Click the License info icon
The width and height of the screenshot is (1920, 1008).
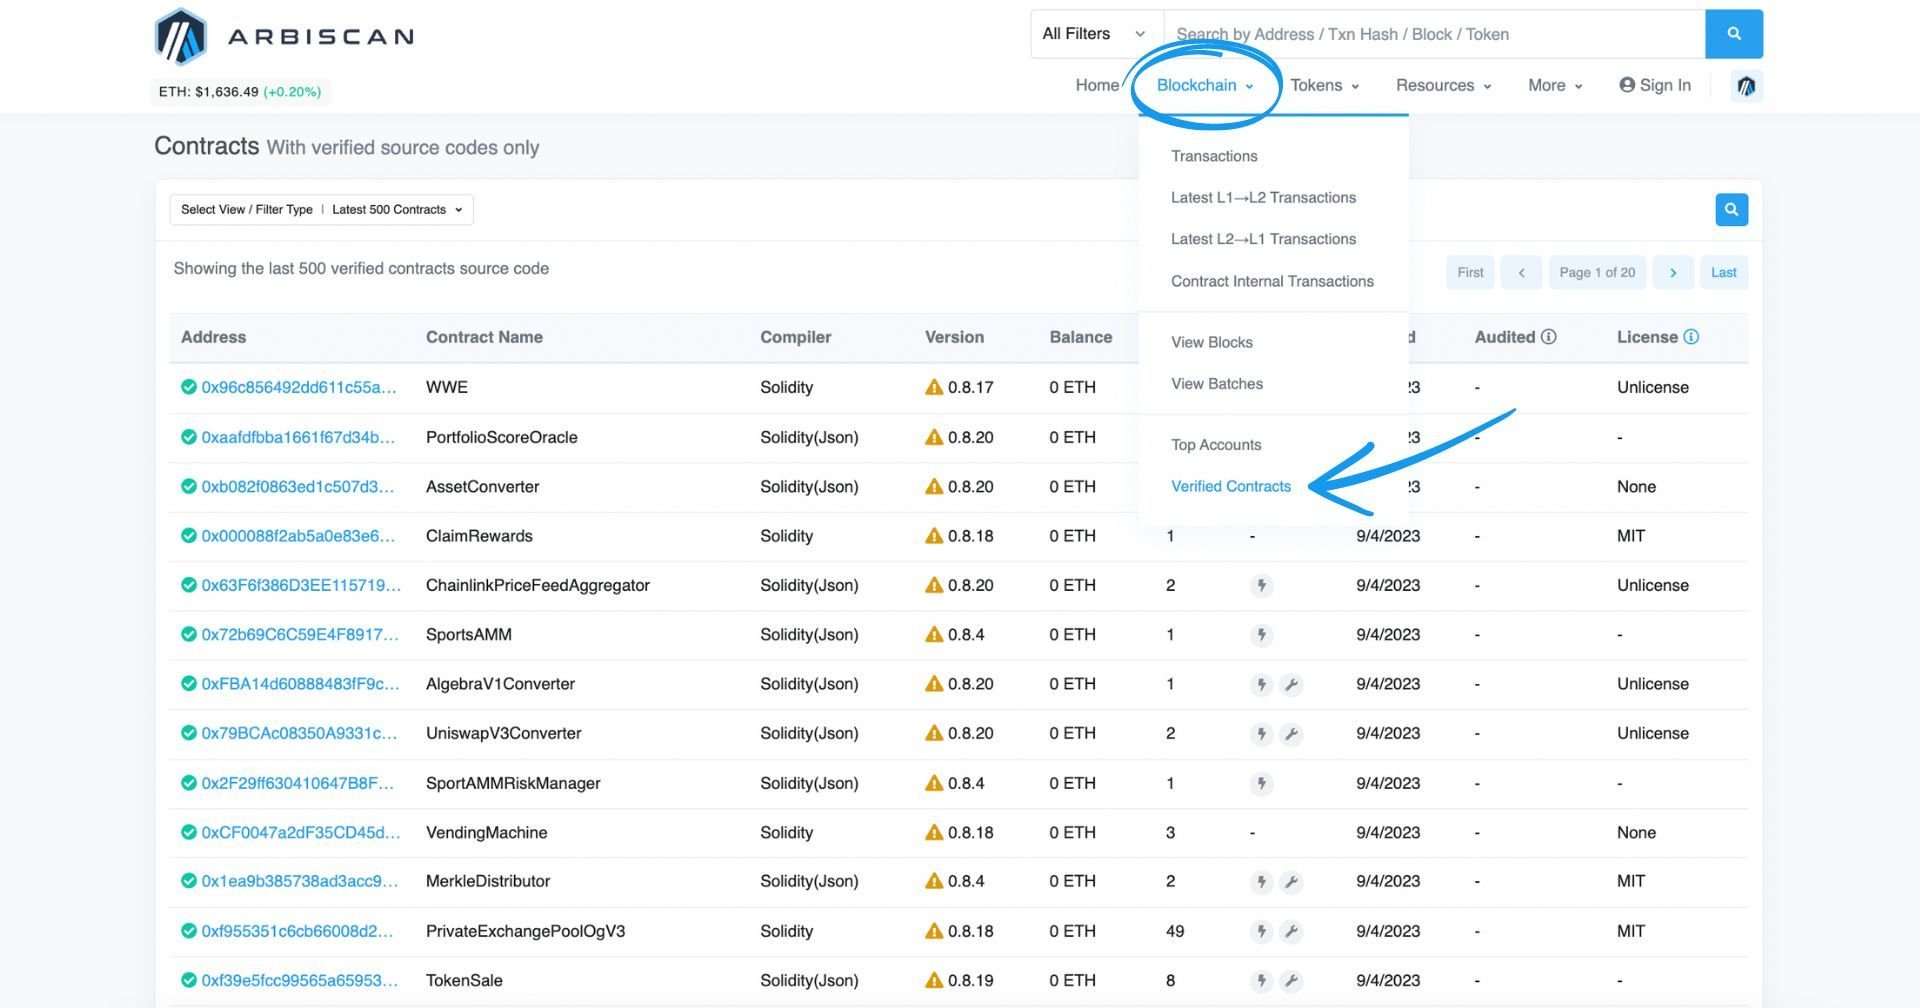pyautogui.click(x=1691, y=337)
